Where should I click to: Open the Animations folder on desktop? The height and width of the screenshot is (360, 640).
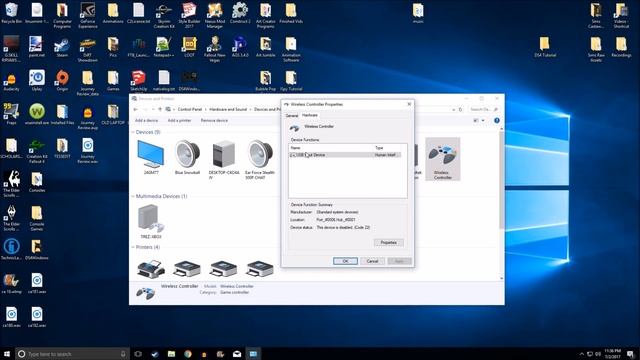click(x=113, y=13)
